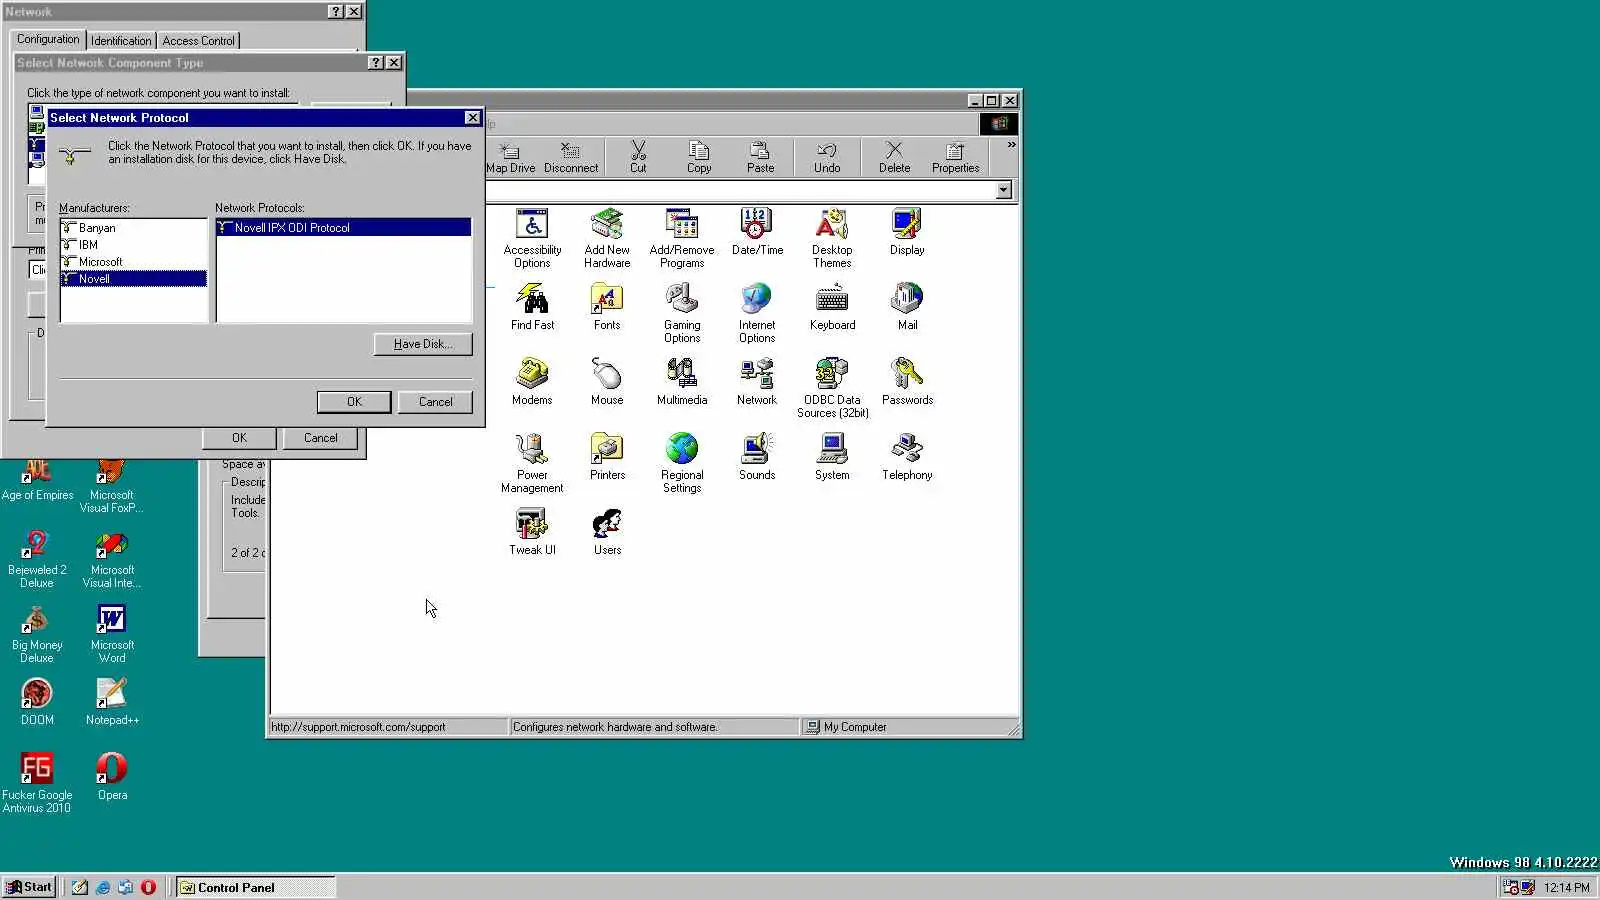The height and width of the screenshot is (900, 1600).
Task: Open the Users applet
Action: coord(607,531)
